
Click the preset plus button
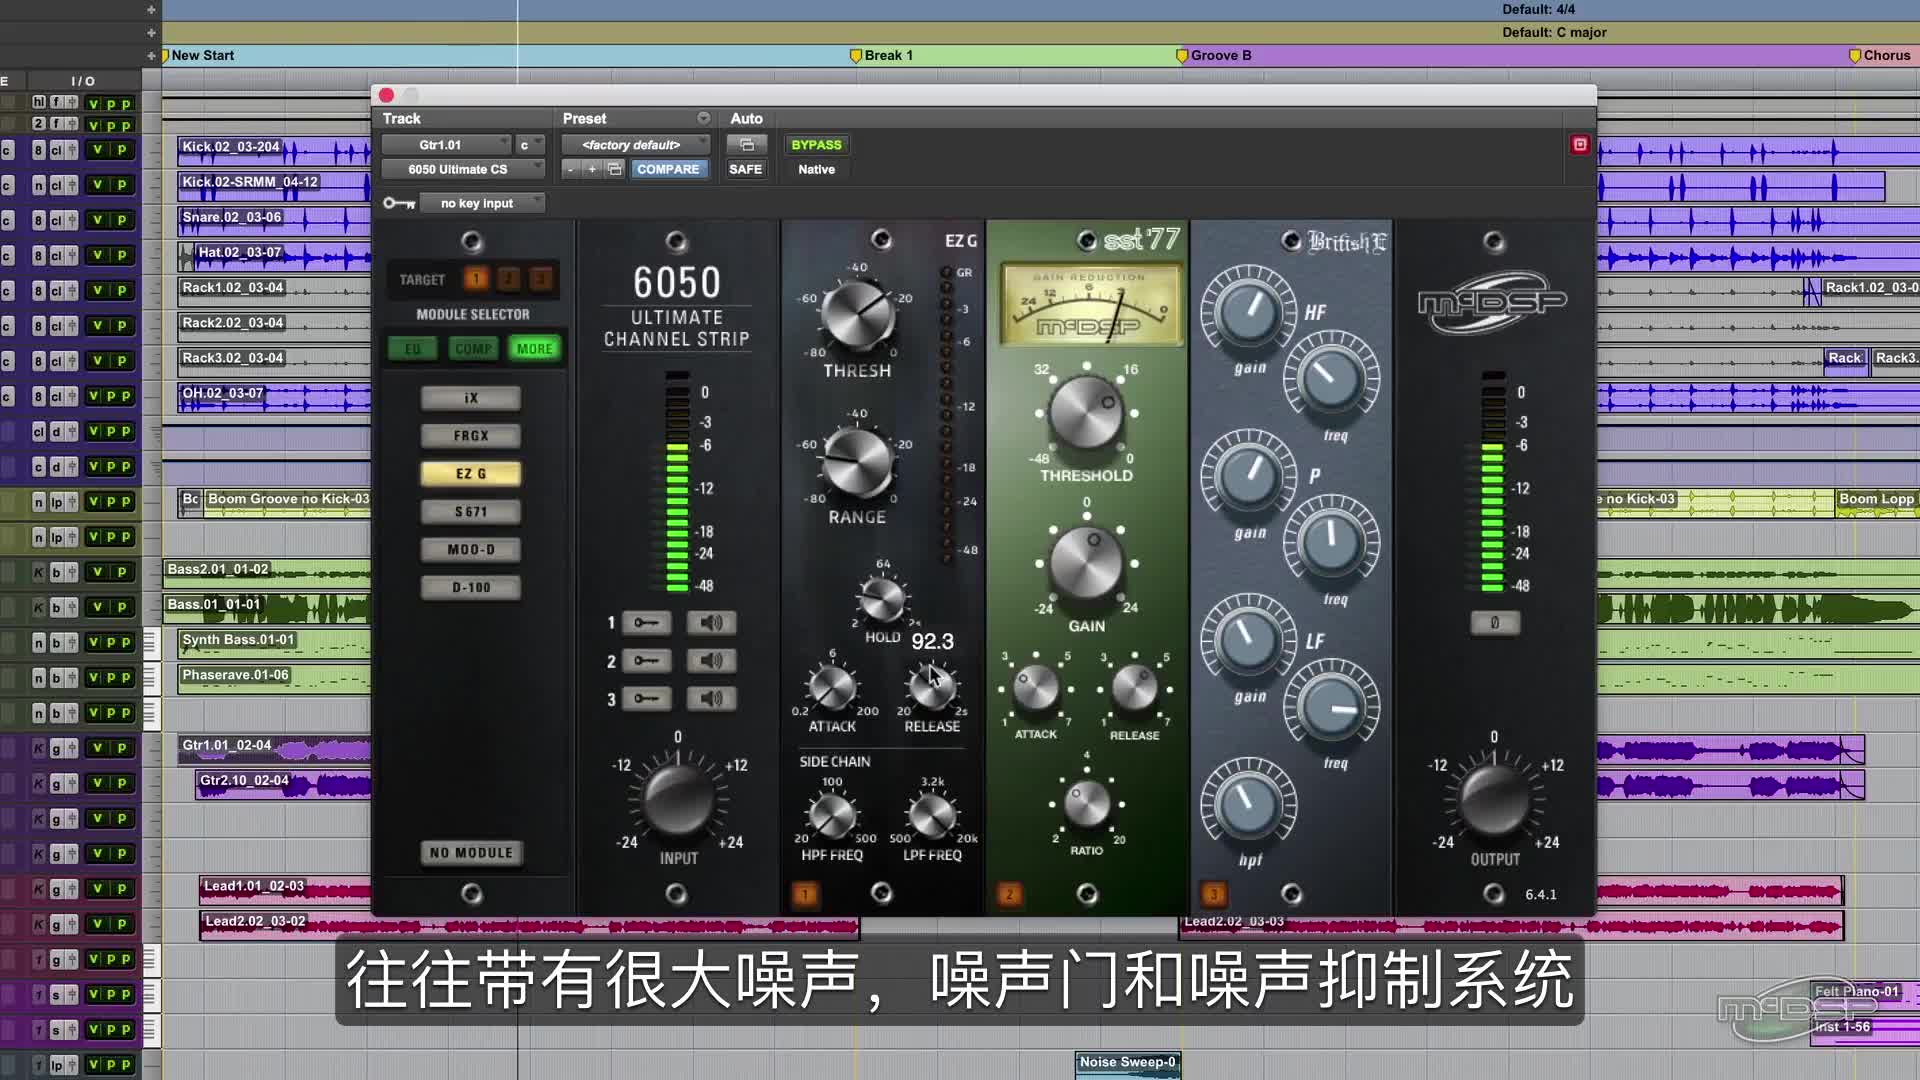point(592,169)
